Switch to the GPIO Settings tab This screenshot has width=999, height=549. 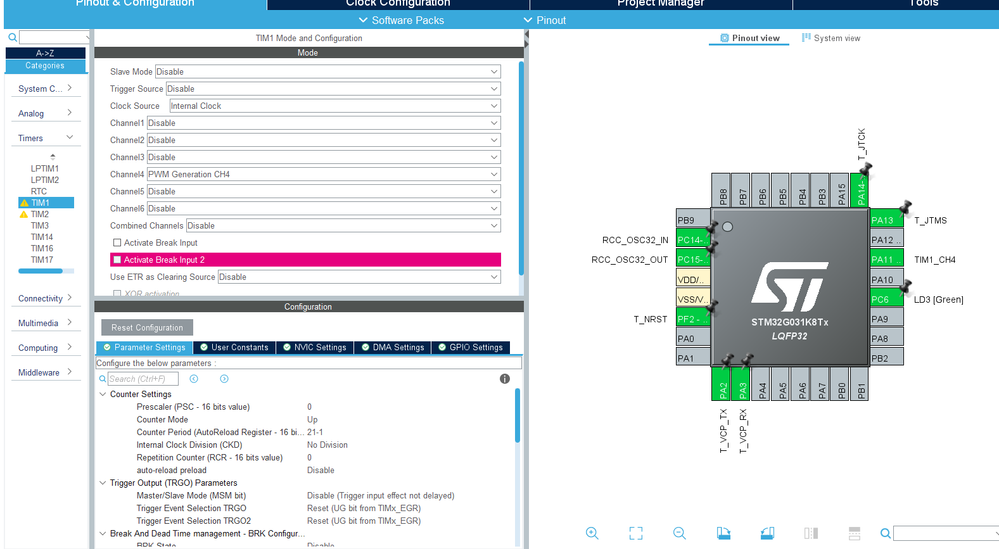(x=470, y=348)
